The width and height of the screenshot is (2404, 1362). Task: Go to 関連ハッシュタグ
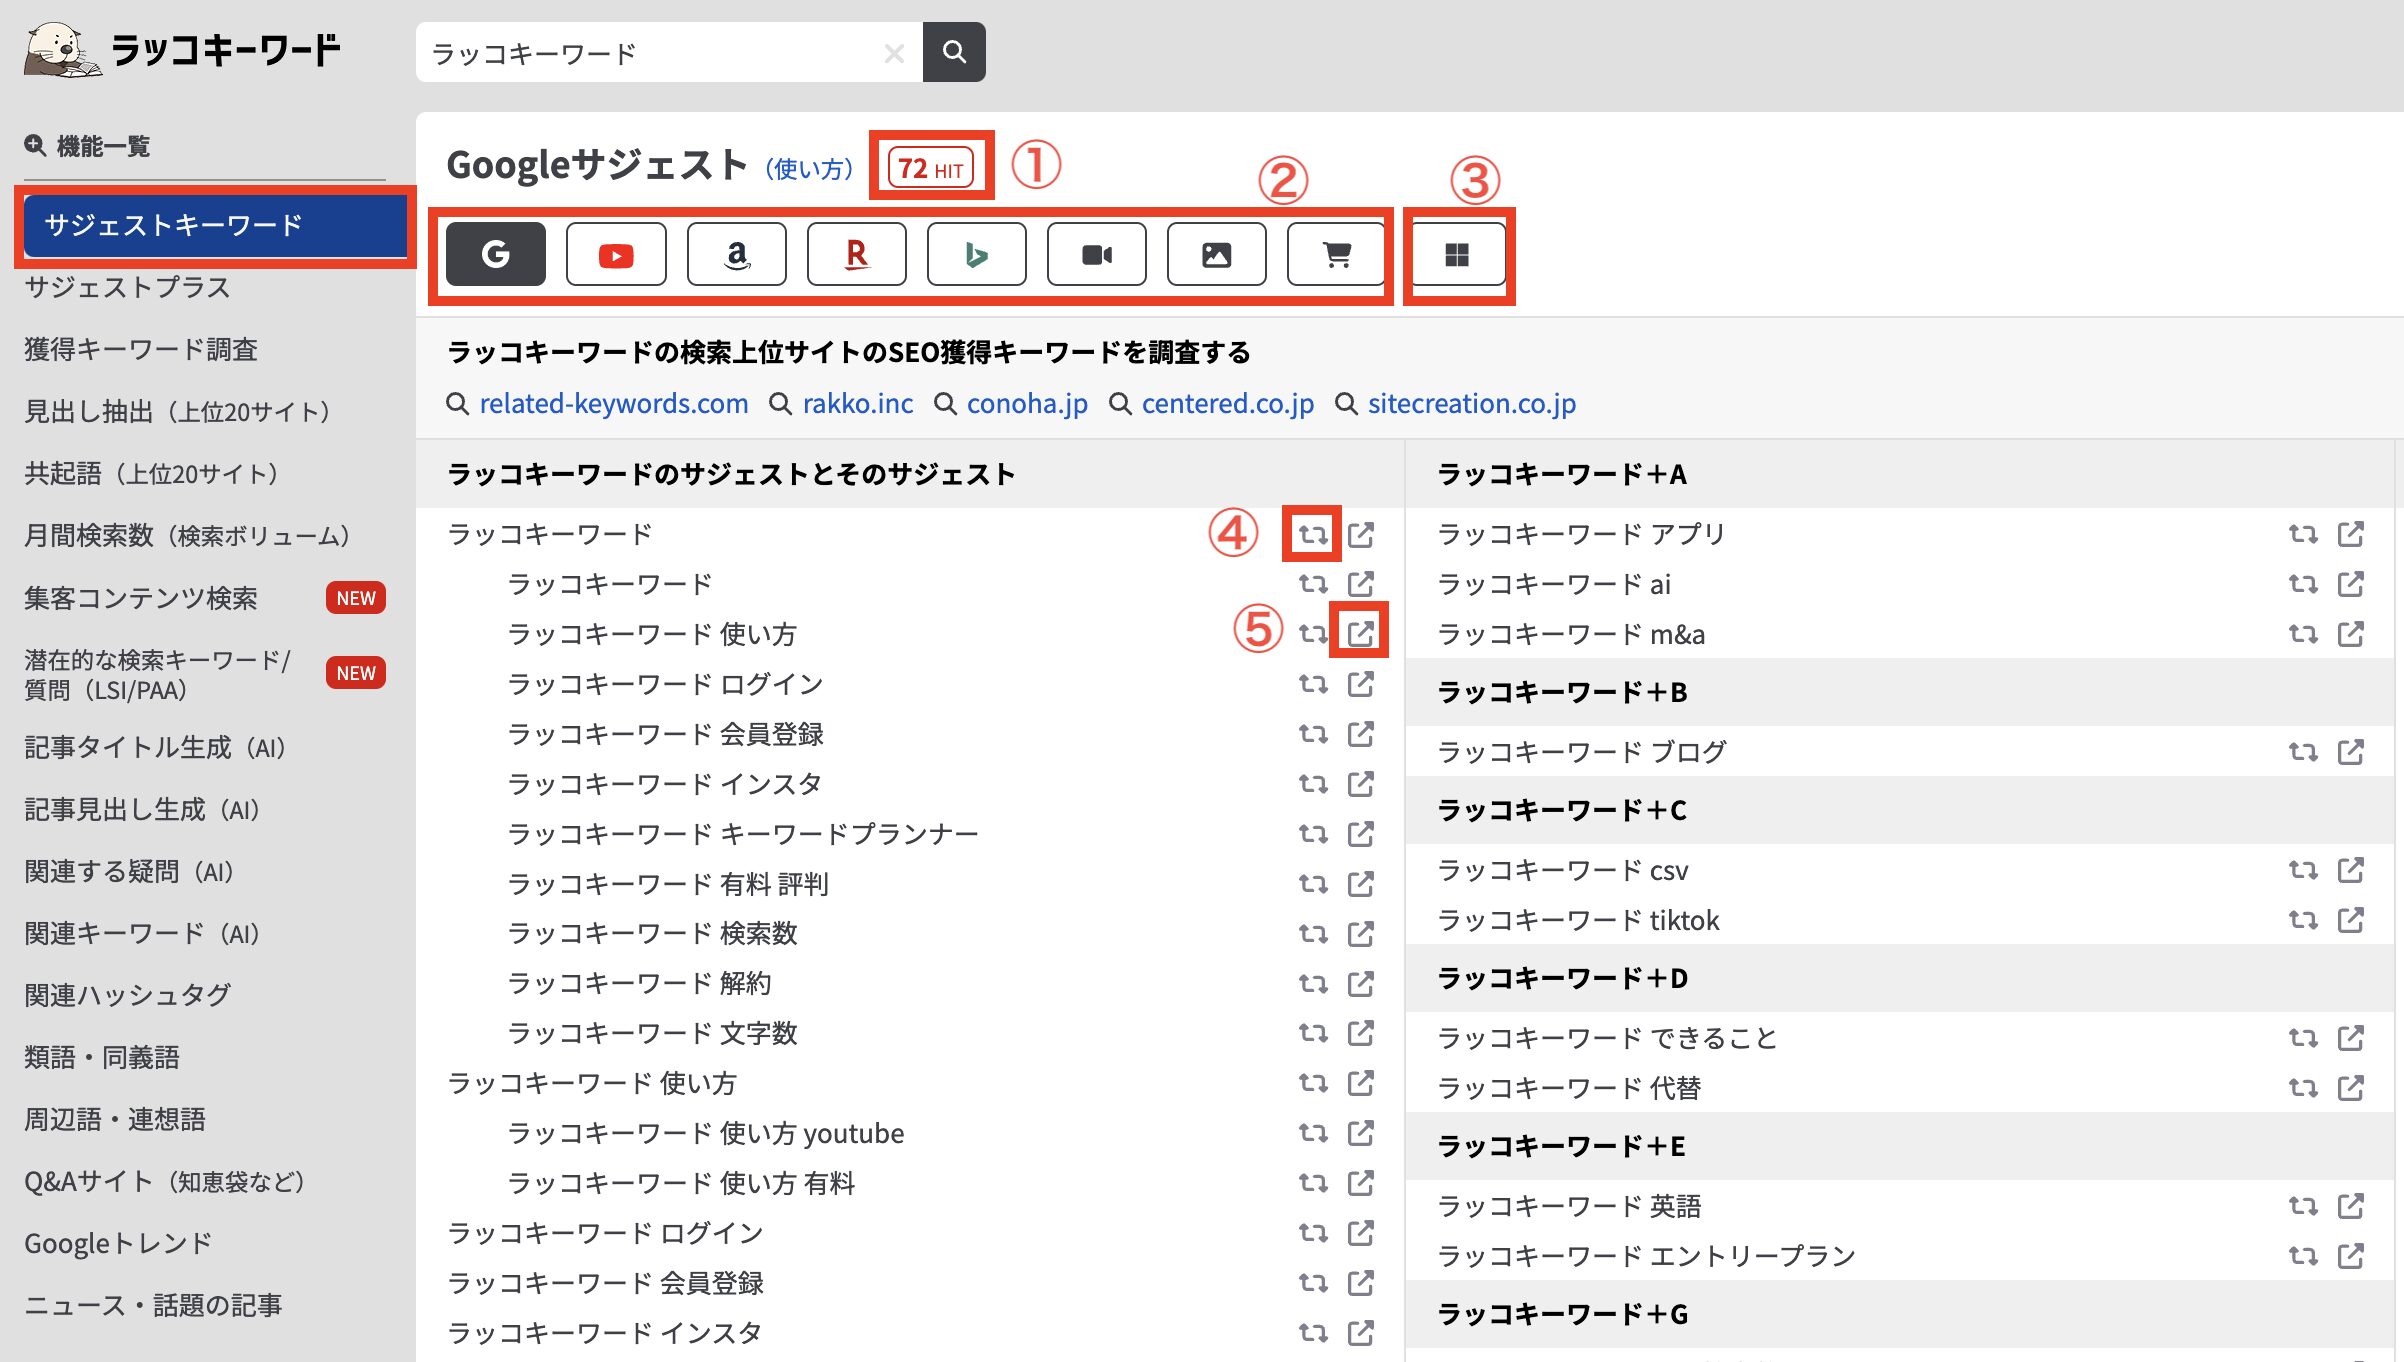[127, 996]
